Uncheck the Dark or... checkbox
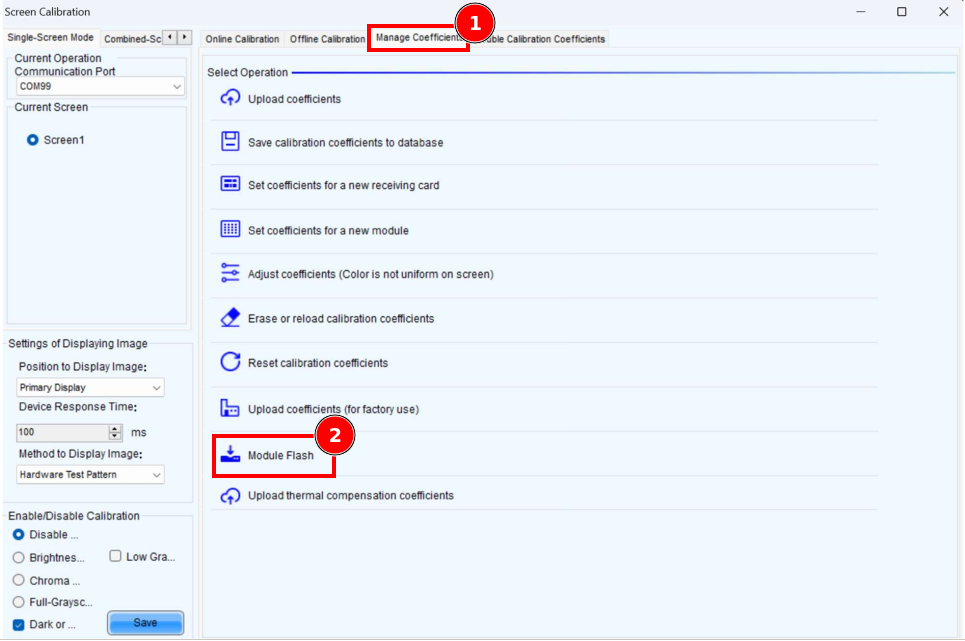965x641 pixels. 19,625
